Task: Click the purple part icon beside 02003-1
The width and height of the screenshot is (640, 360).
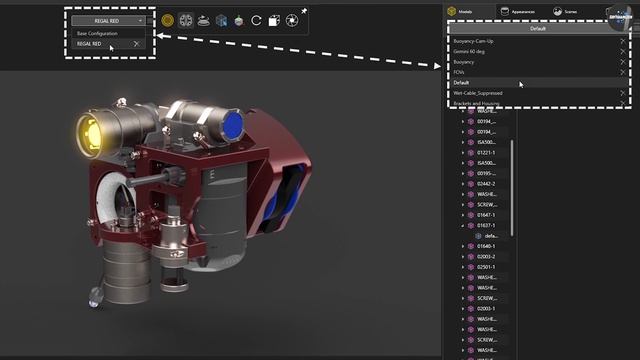Action: (471, 309)
